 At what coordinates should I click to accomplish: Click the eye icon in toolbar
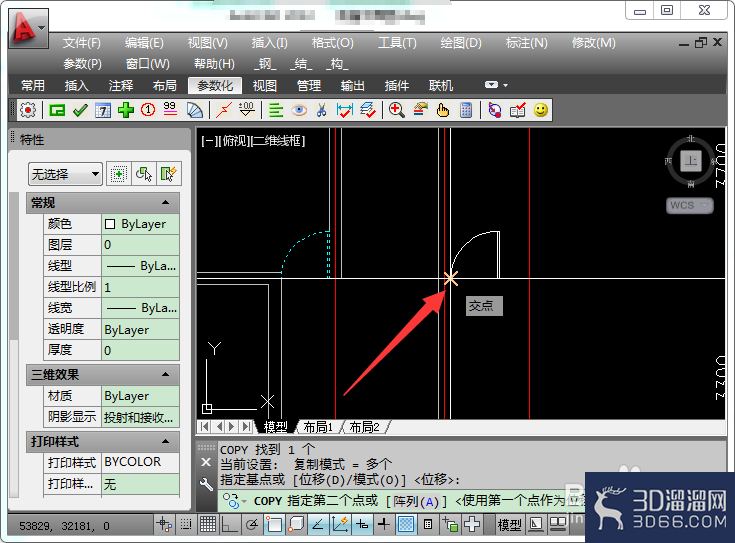(299, 111)
